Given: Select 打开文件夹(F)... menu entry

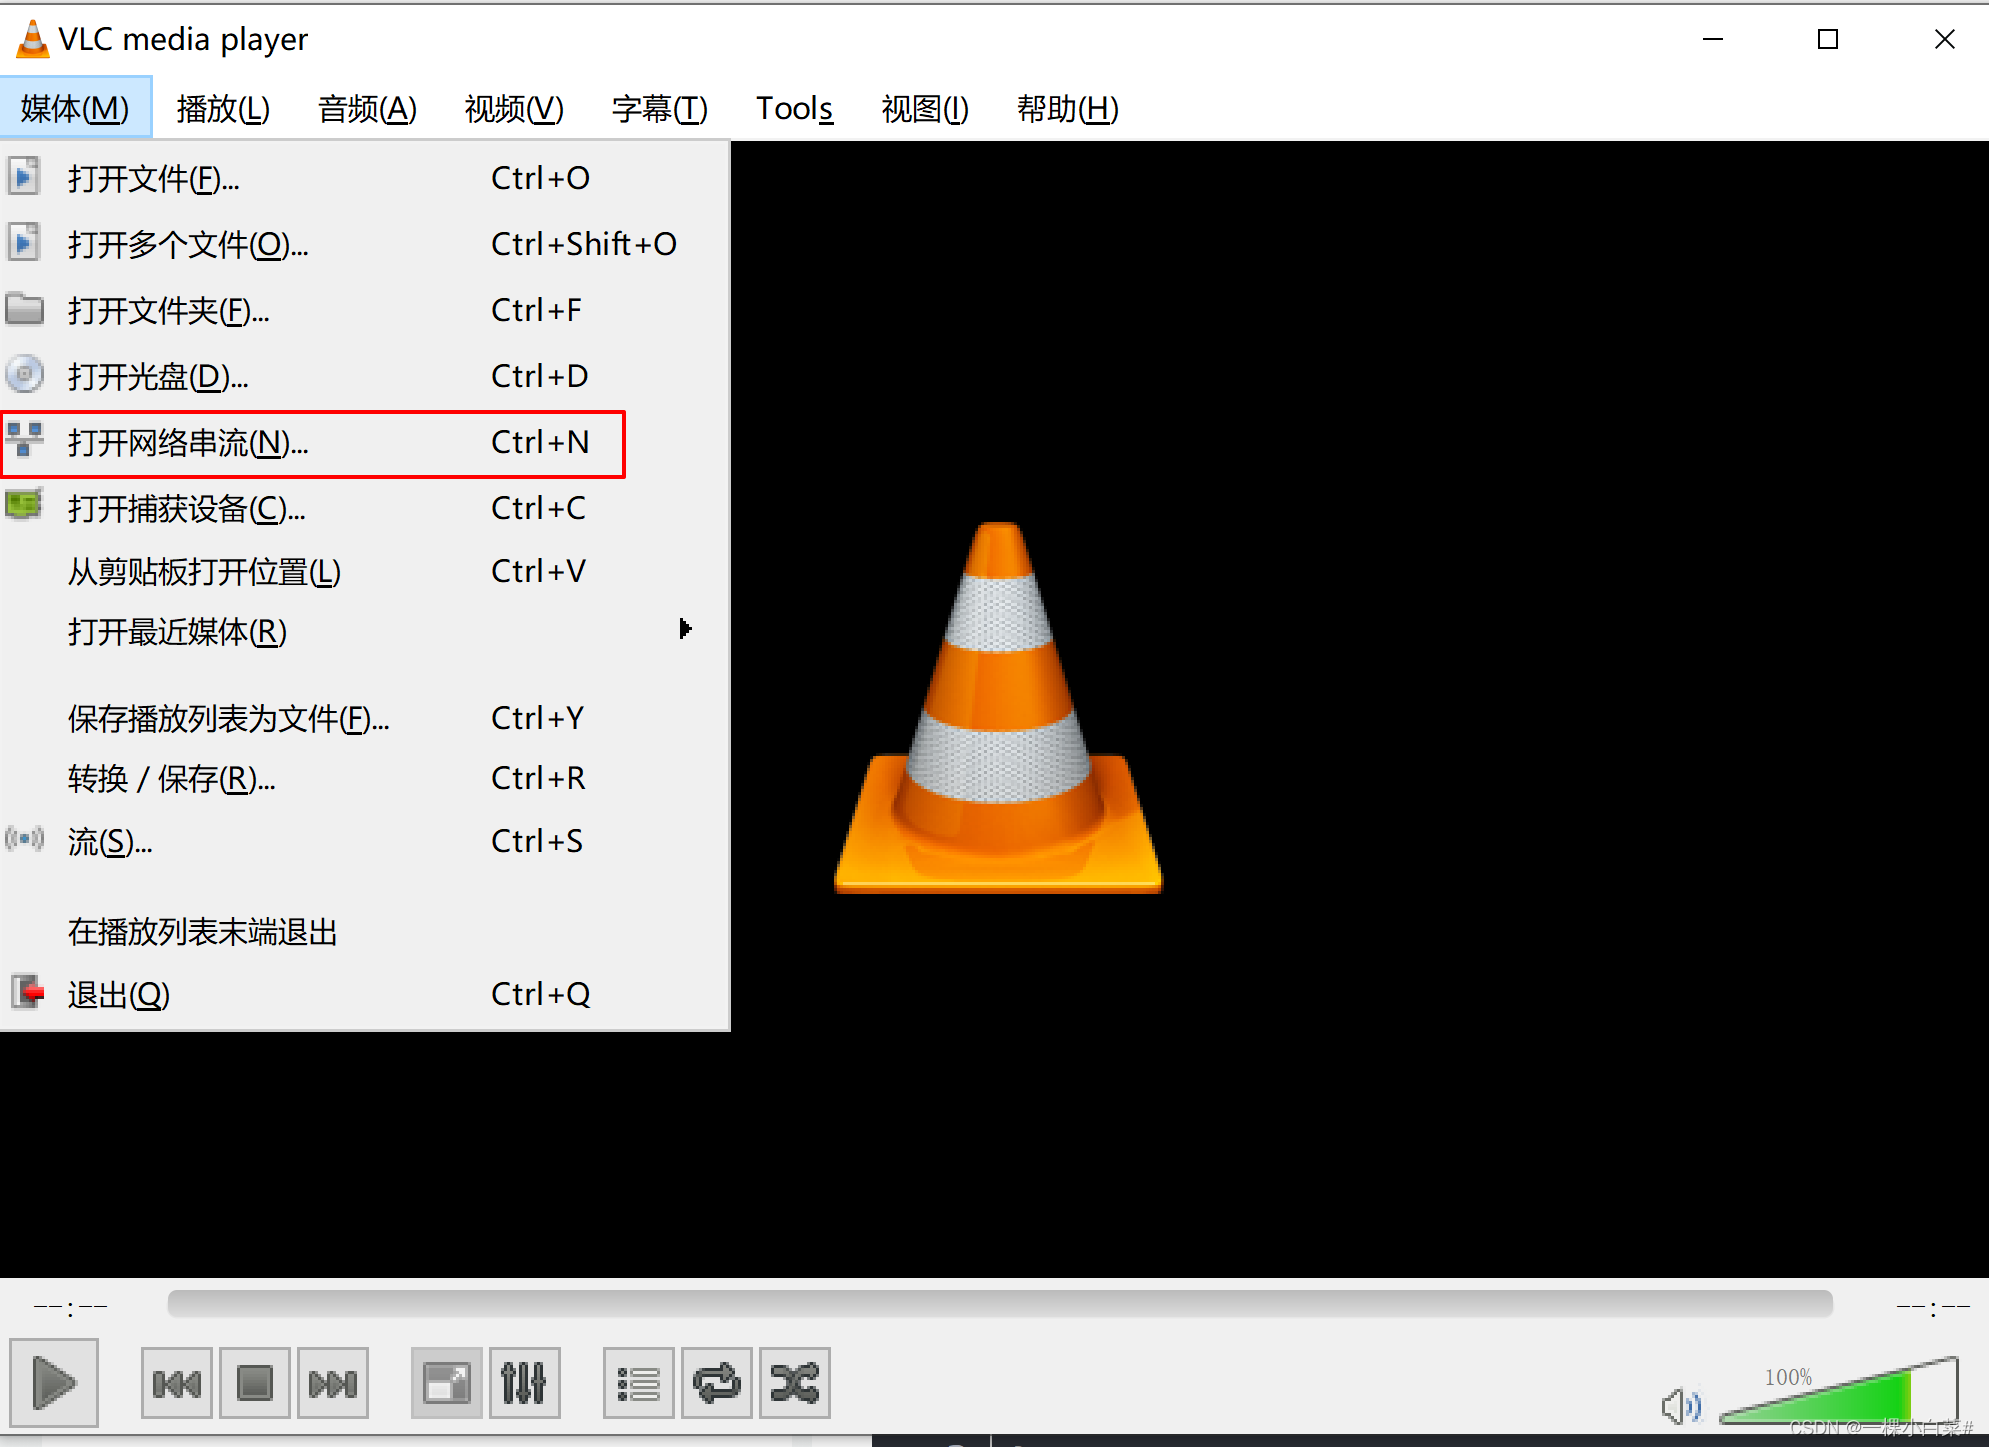Looking at the screenshot, I should click(x=365, y=310).
